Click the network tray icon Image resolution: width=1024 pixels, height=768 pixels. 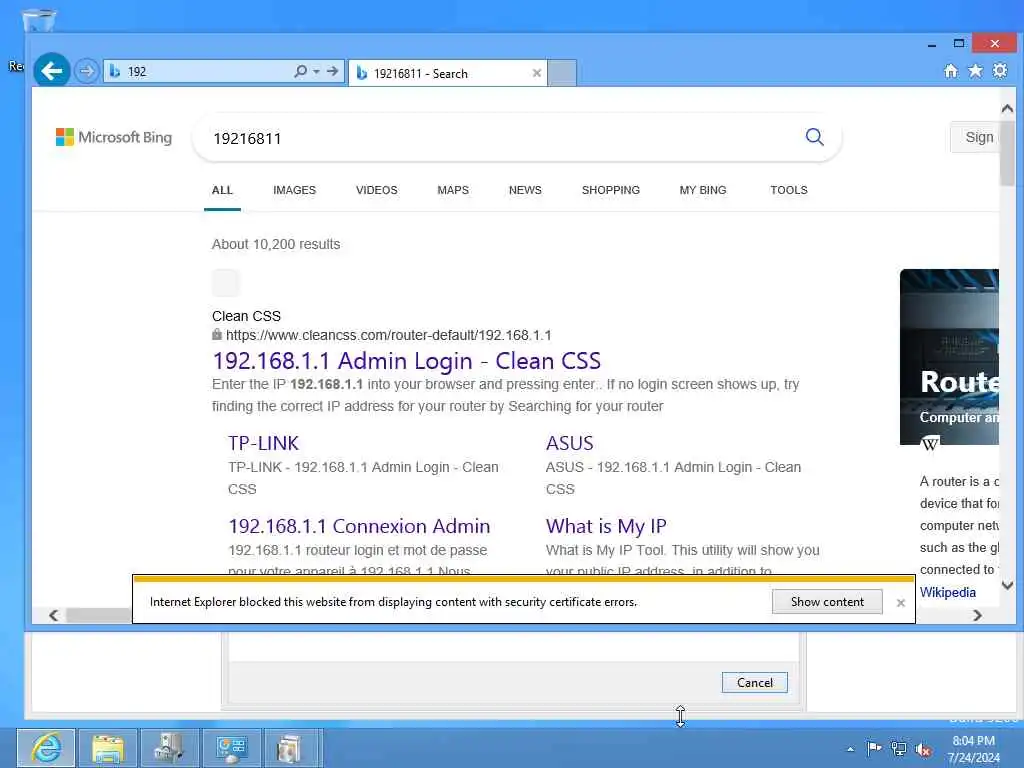[x=899, y=748]
